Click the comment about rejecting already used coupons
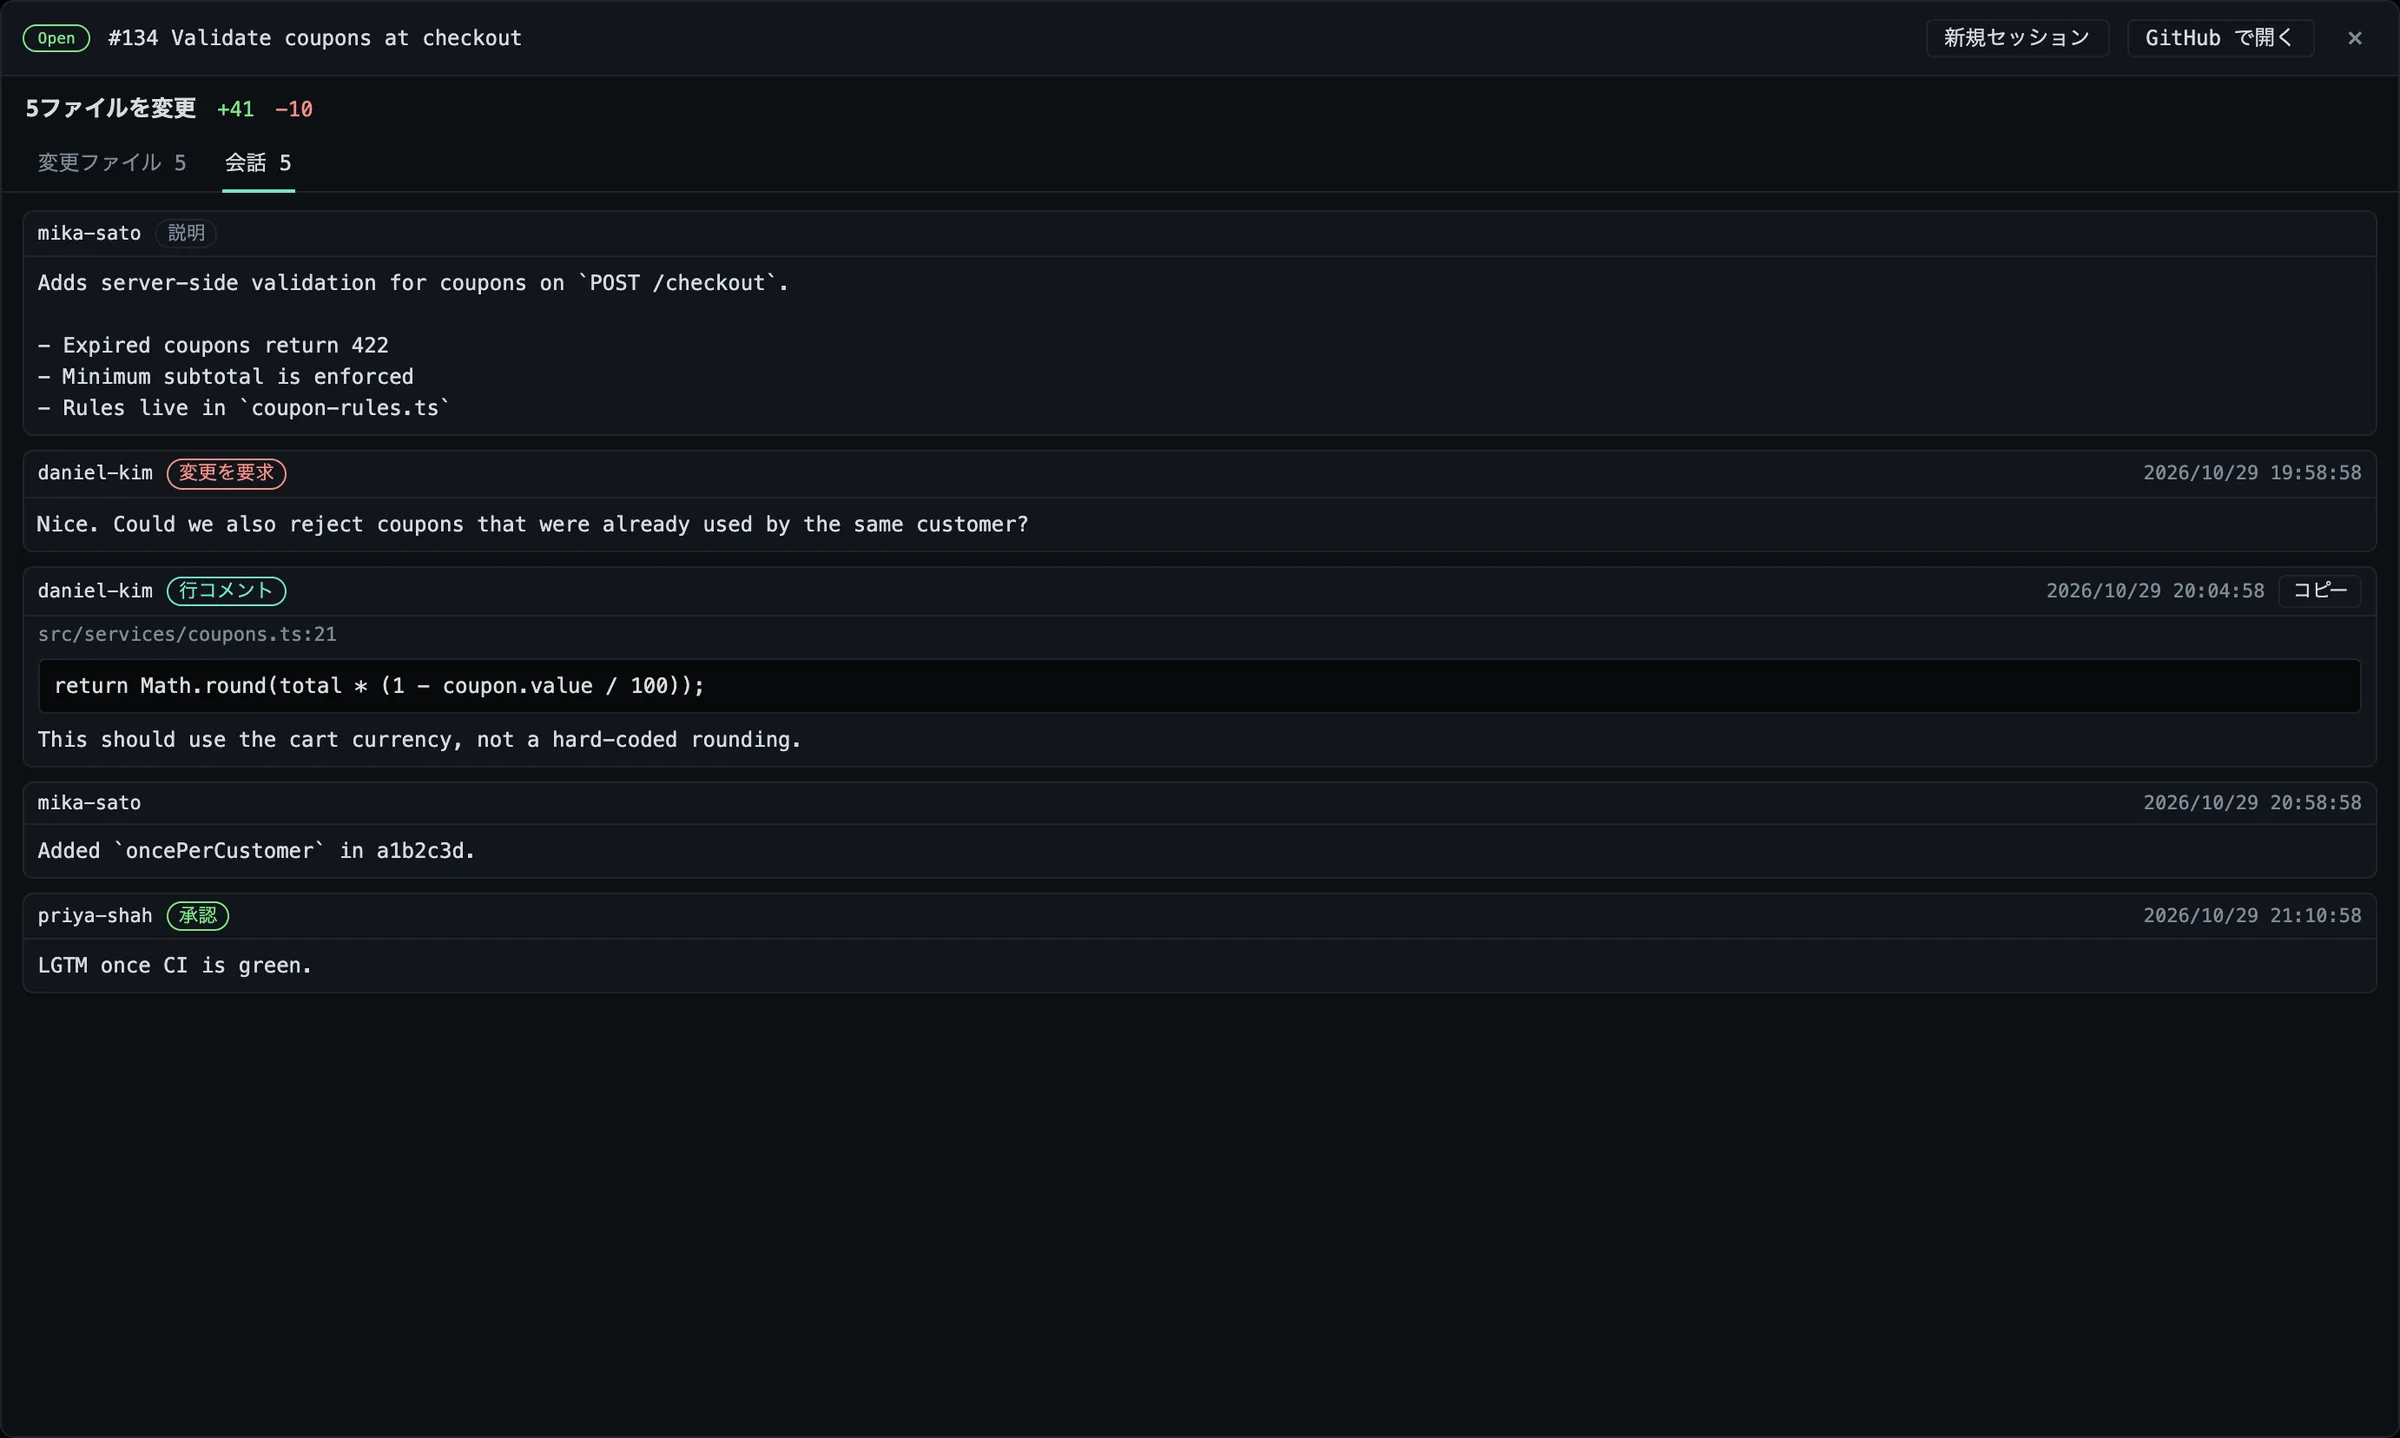This screenshot has width=2400, height=1438. [x=532, y=525]
